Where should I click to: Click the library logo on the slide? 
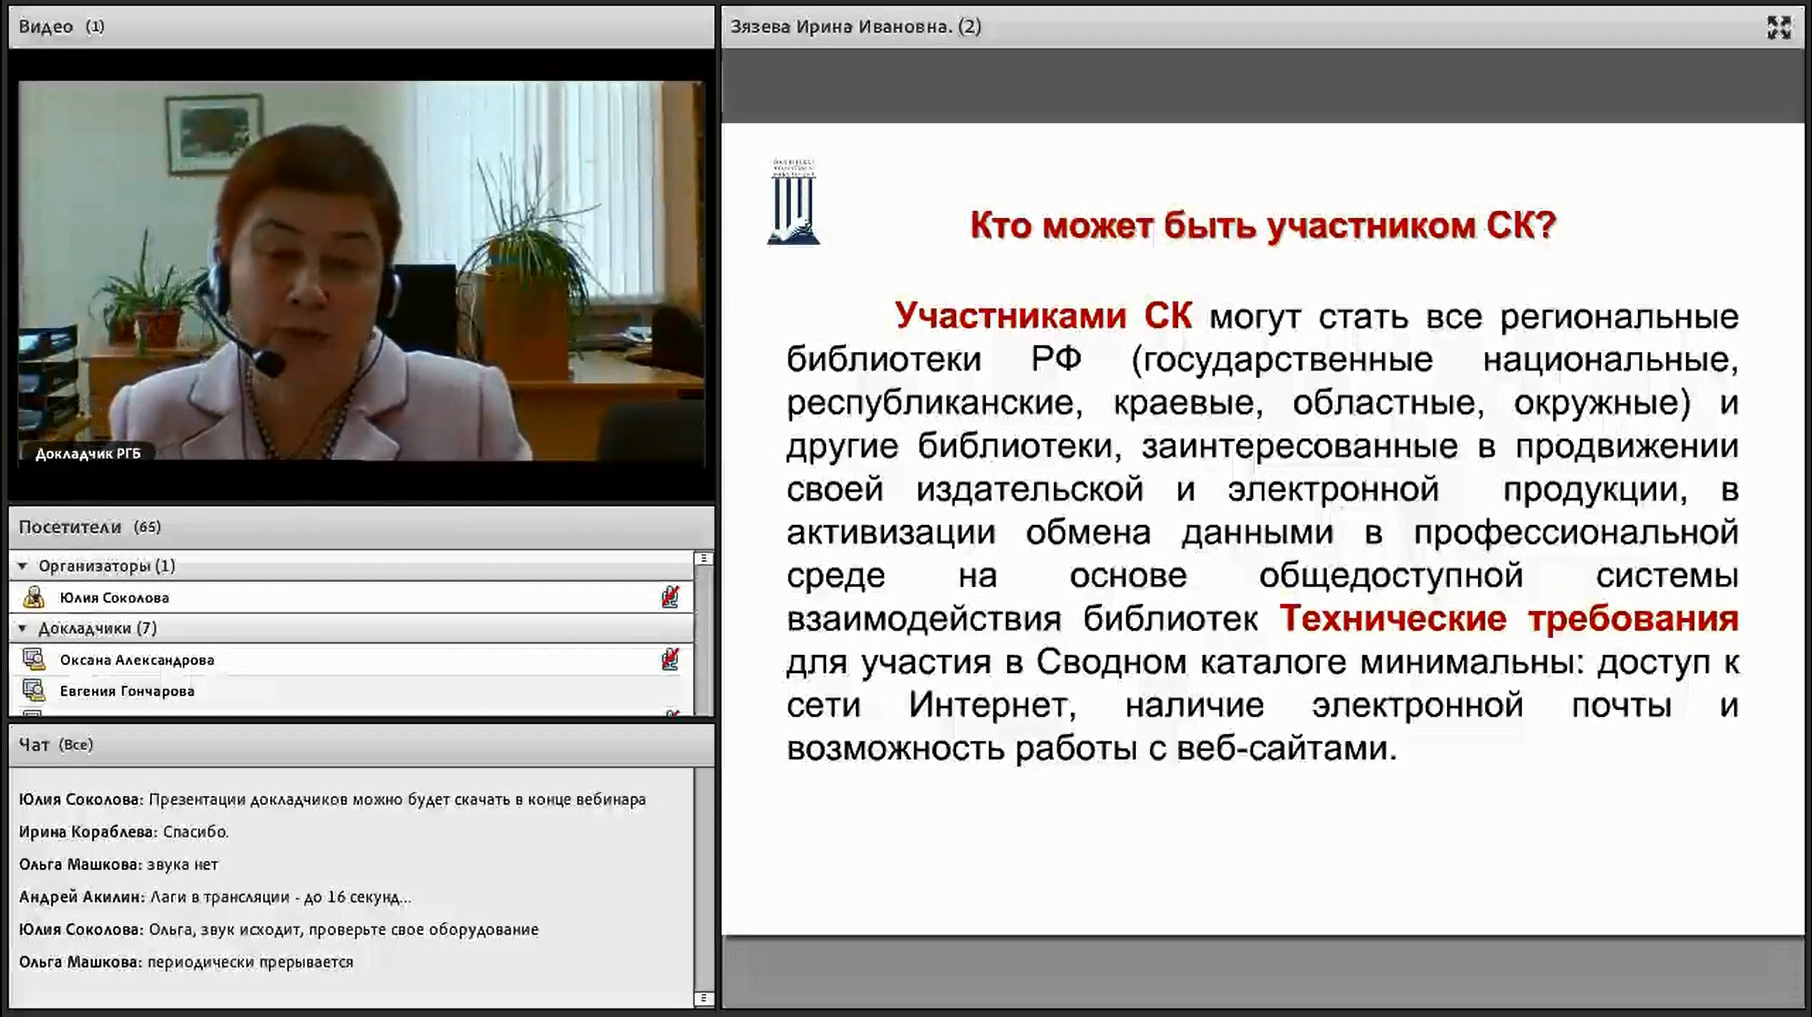pyautogui.click(x=793, y=202)
